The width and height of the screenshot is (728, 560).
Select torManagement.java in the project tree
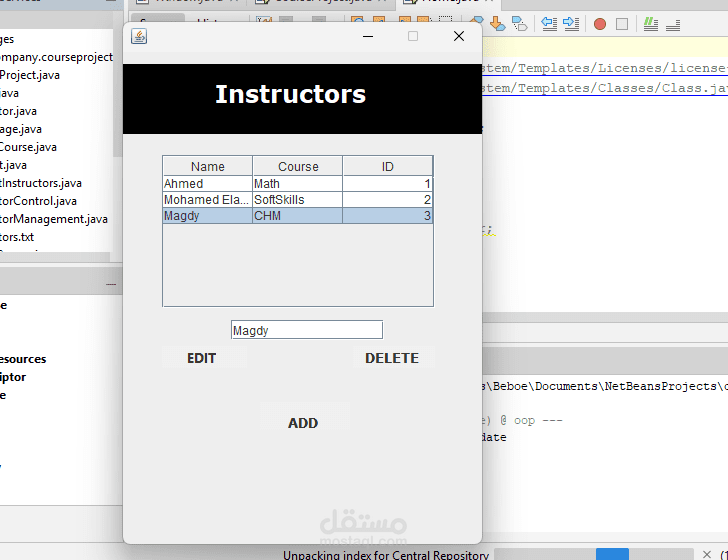click(54, 219)
